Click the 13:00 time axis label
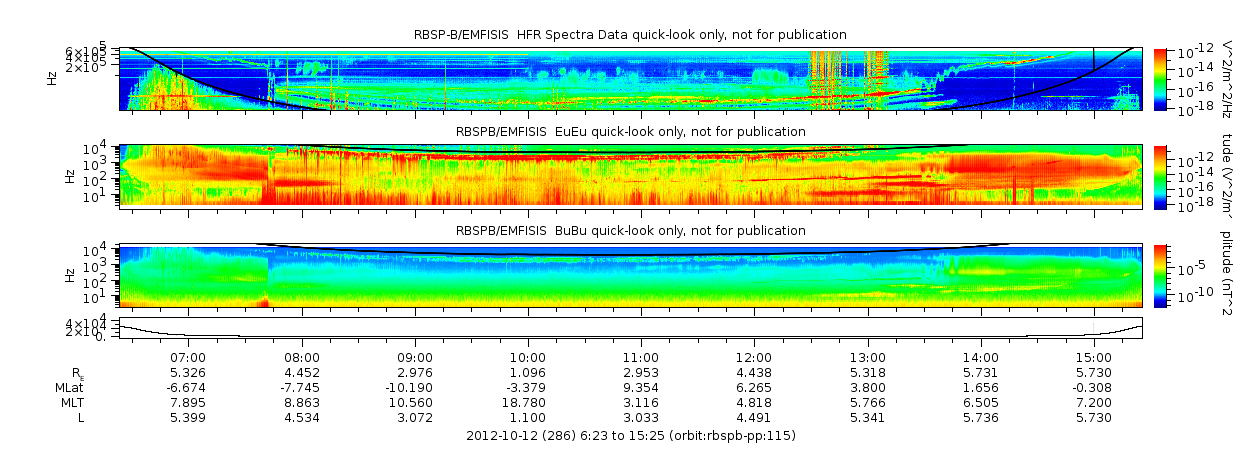This screenshot has width=1250, height=449. (x=867, y=357)
